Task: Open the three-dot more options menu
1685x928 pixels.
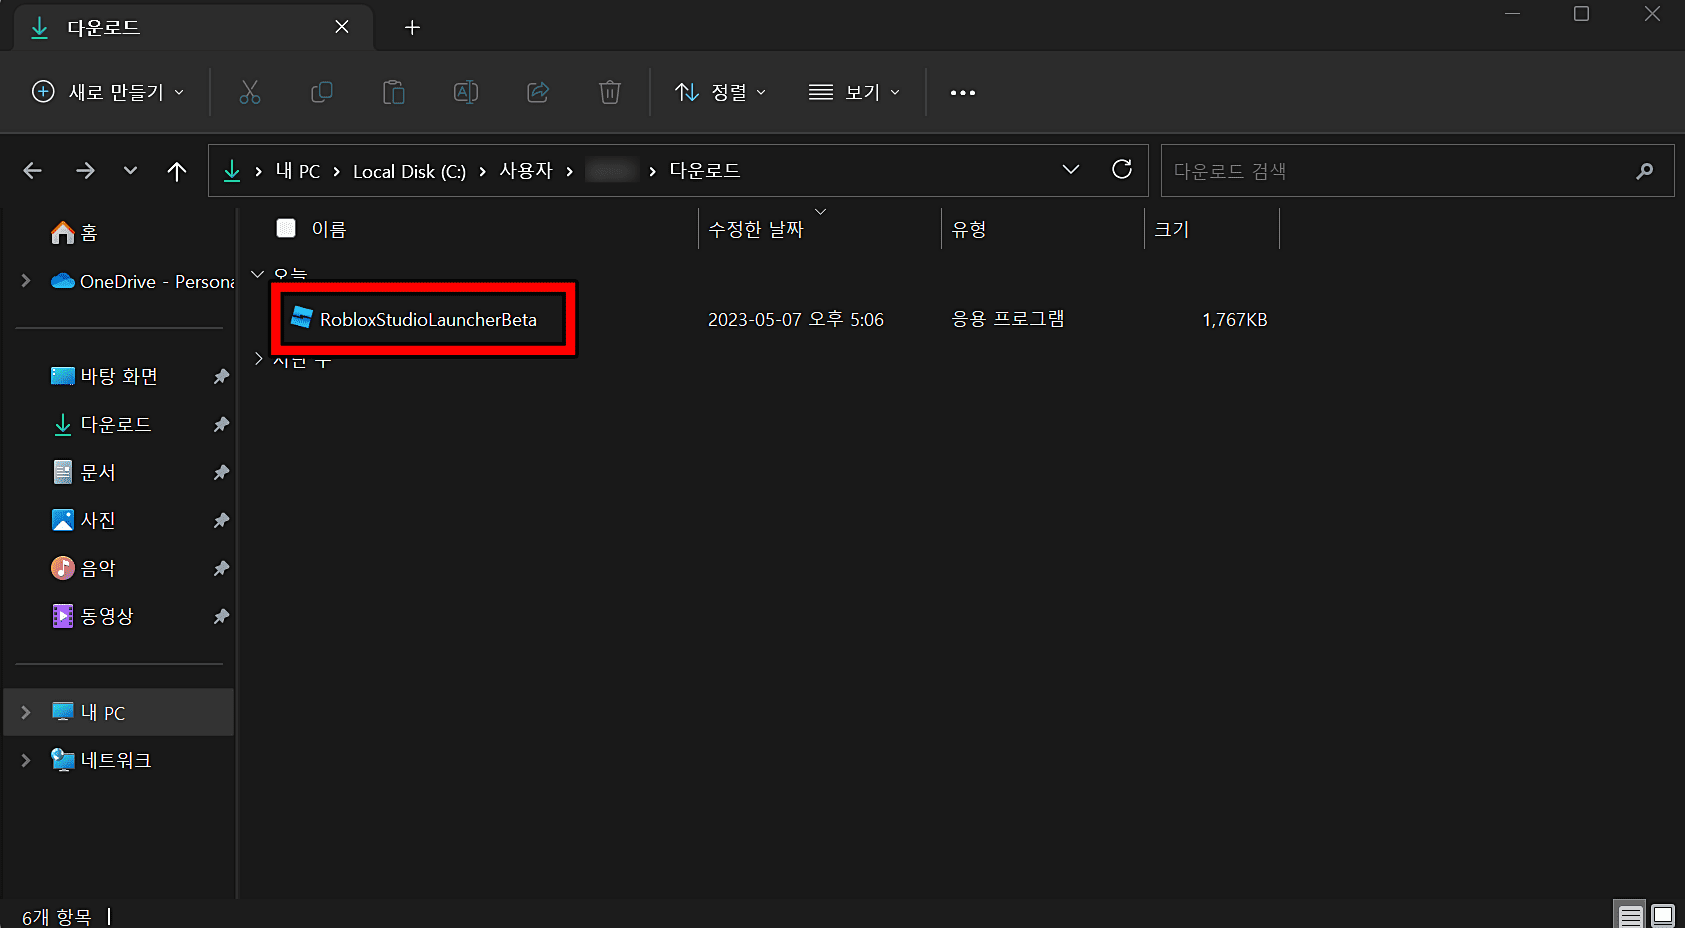Action: [x=963, y=92]
